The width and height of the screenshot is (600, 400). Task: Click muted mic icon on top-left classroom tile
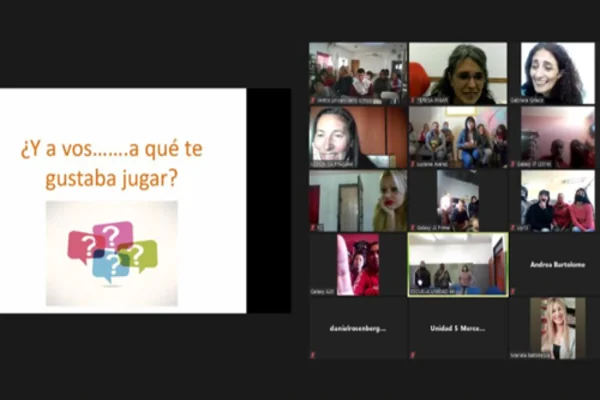[x=313, y=100]
